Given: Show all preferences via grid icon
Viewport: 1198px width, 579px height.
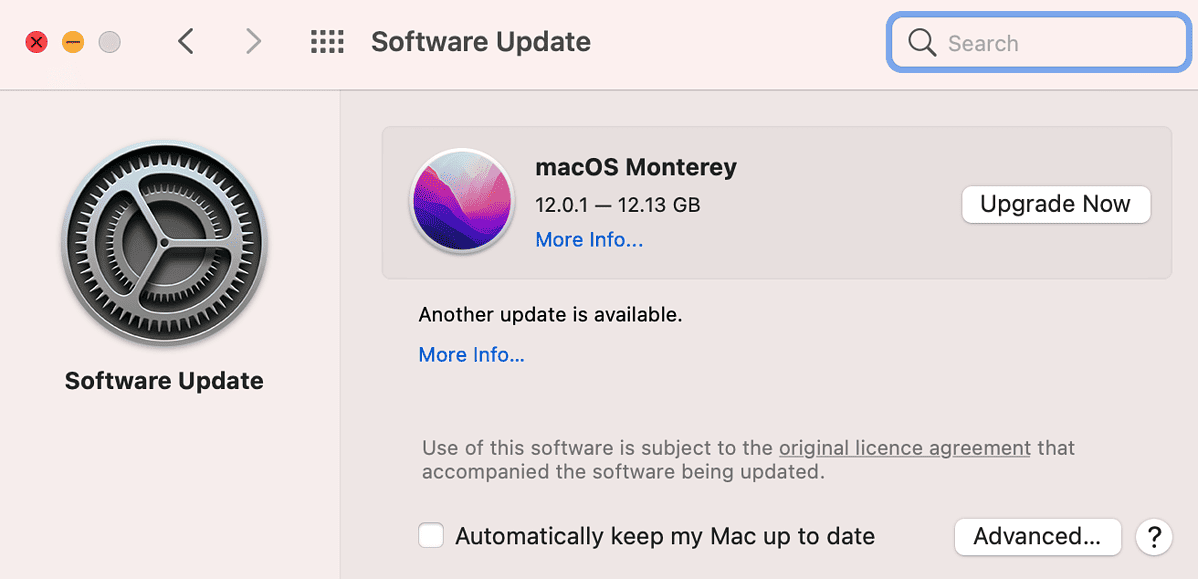Looking at the screenshot, I should click(327, 42).
